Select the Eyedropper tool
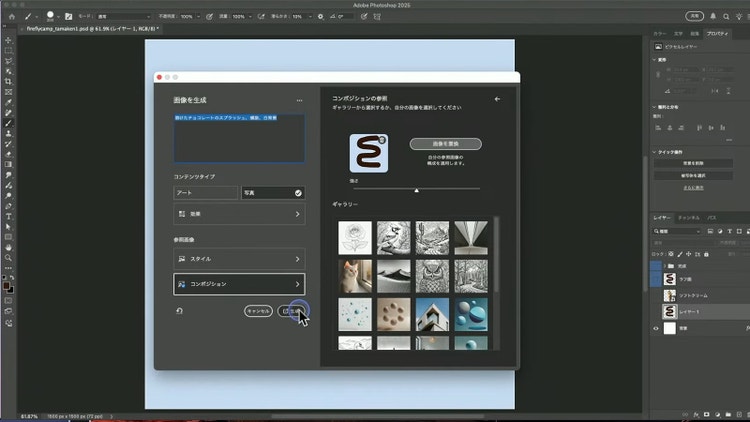 tap(8, 102)
